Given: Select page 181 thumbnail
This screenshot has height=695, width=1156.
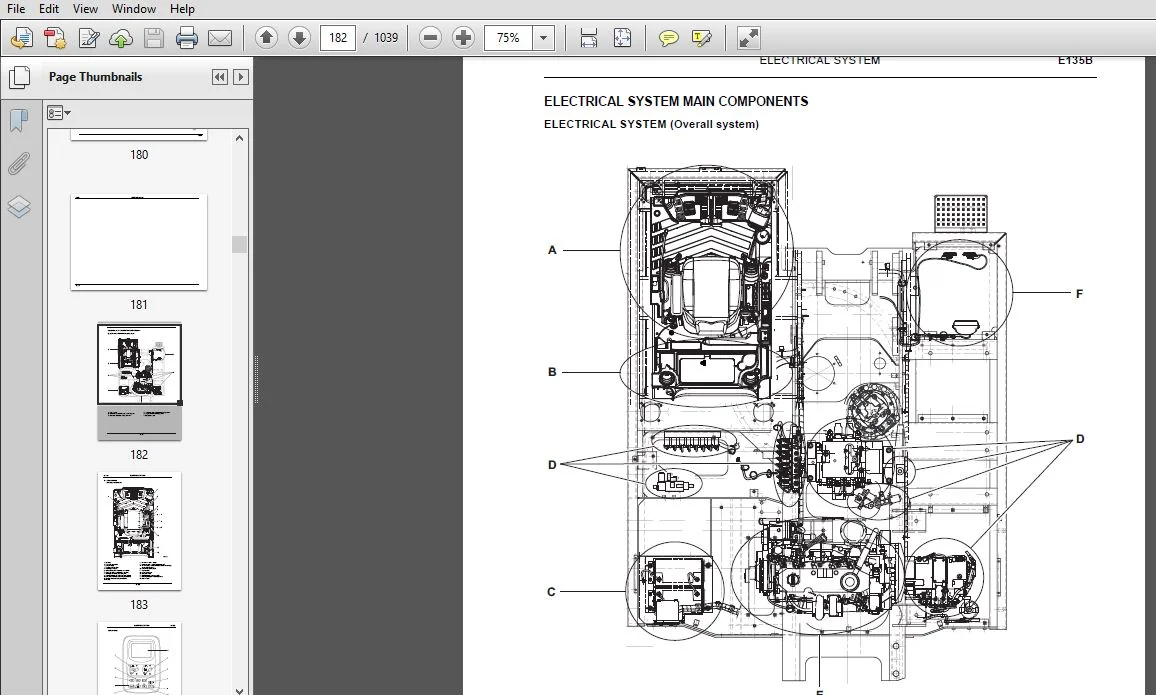Looking at the screenshot, I should point(139,242).
